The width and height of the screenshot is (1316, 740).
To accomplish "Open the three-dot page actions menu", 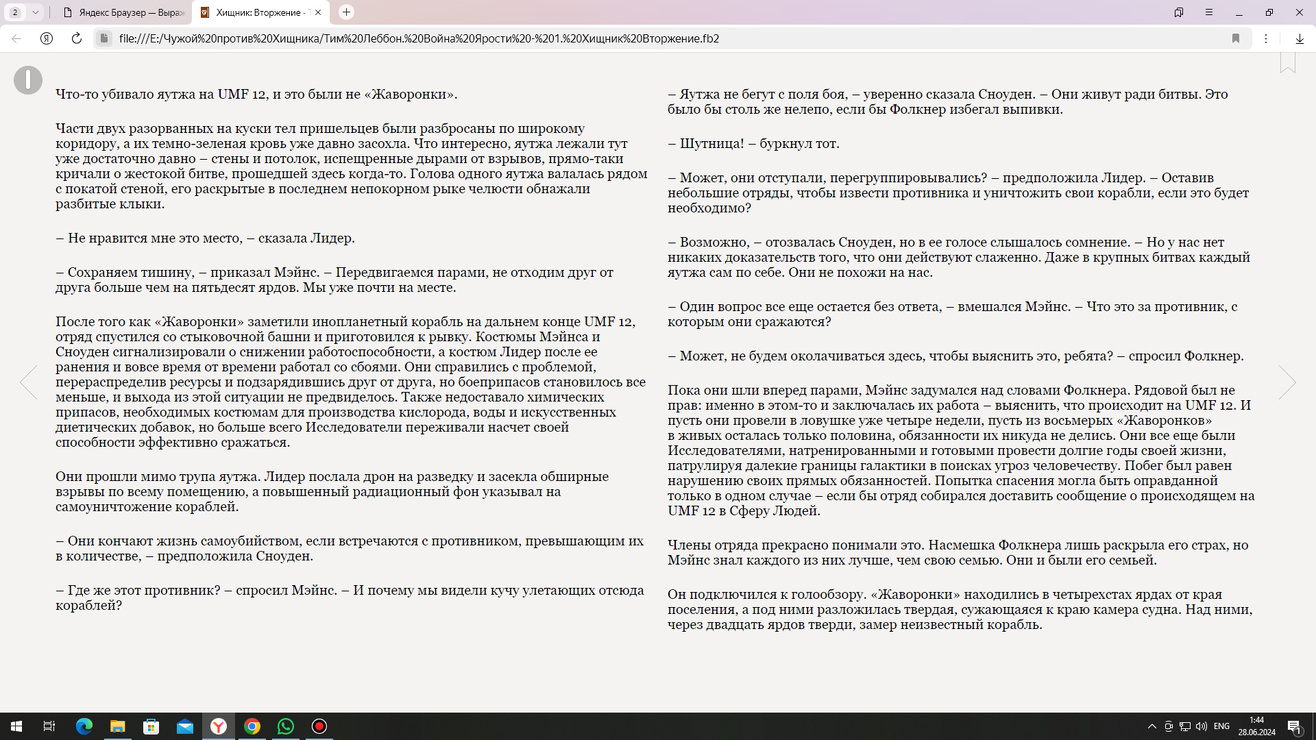I will [x=1266, y=38].
